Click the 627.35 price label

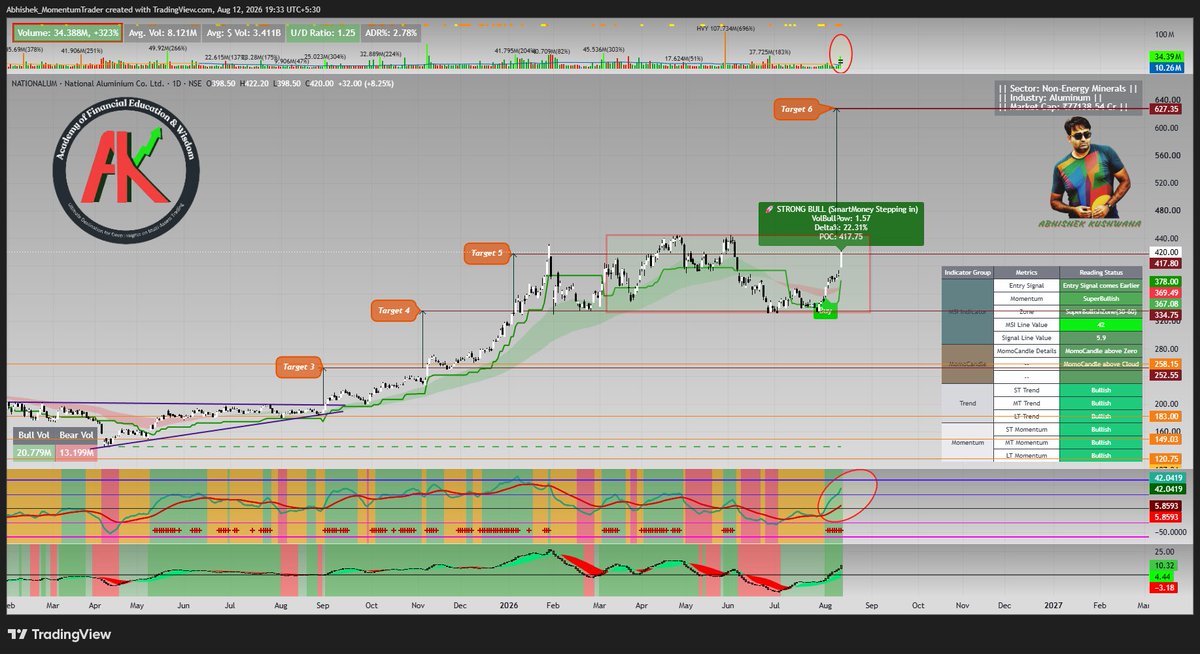[x=1167, y=109]
